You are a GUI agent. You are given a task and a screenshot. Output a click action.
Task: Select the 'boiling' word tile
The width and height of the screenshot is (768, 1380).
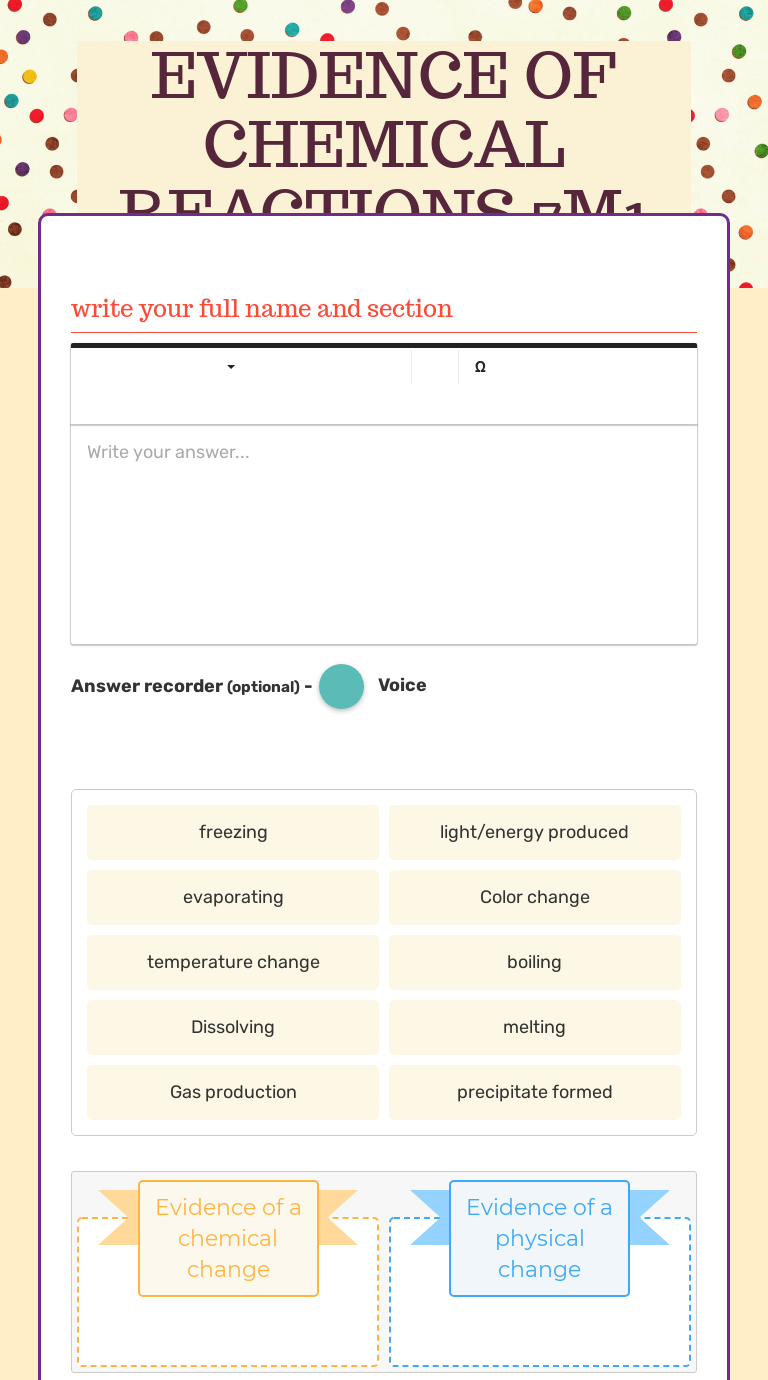point(534,962)
